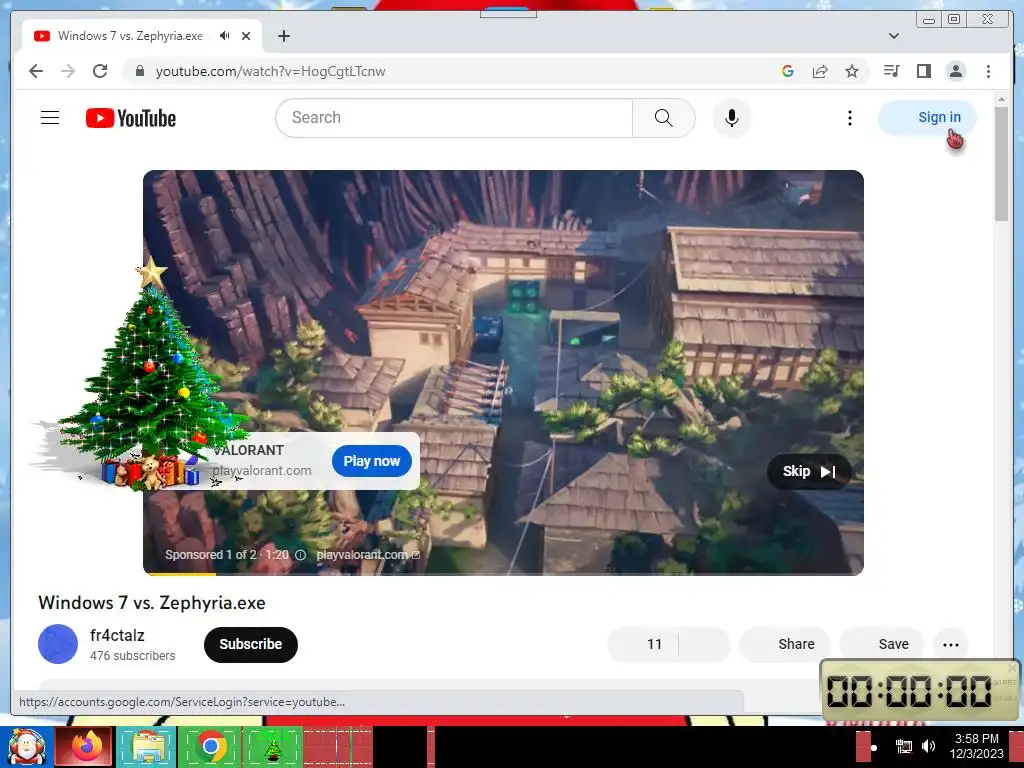Viewport: 1024px width, 768px height.
Task: Click the page vertical scrollbar thumb
Action: pyautogui.click(x=1001, y=163)
